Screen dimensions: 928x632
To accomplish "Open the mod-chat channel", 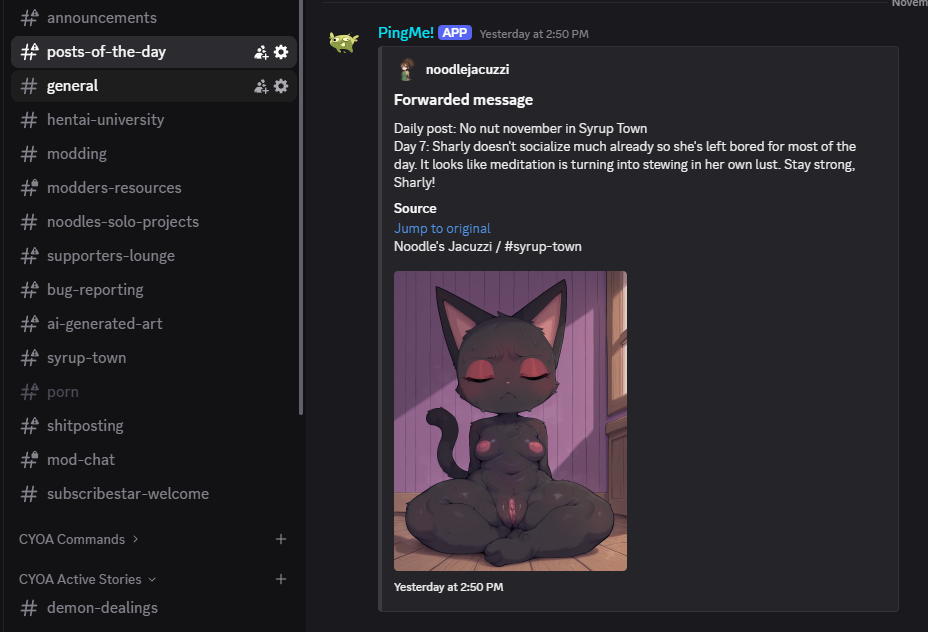I will pyautogui.click(x=80, y=460).
